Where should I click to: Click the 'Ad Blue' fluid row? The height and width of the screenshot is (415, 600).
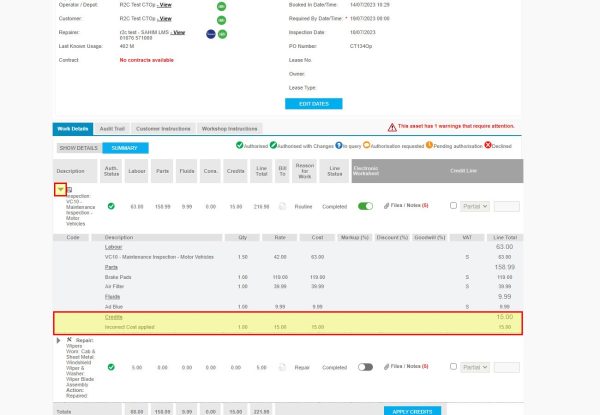tap(288, 307)
